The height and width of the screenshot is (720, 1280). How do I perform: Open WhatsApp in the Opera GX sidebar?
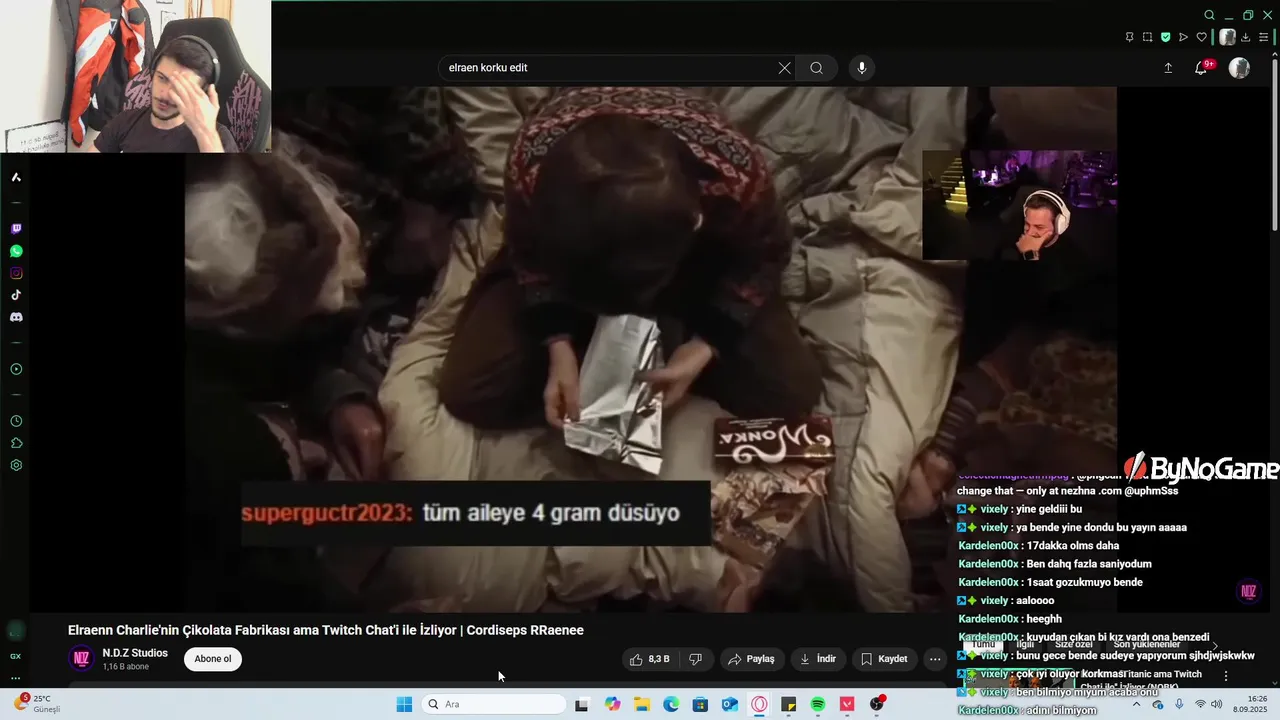click(x=16, y=251)
